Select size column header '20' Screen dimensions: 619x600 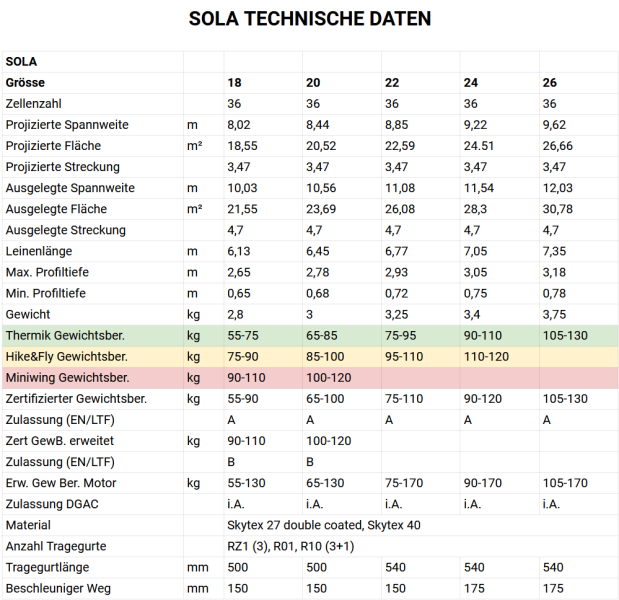(313, 82)
